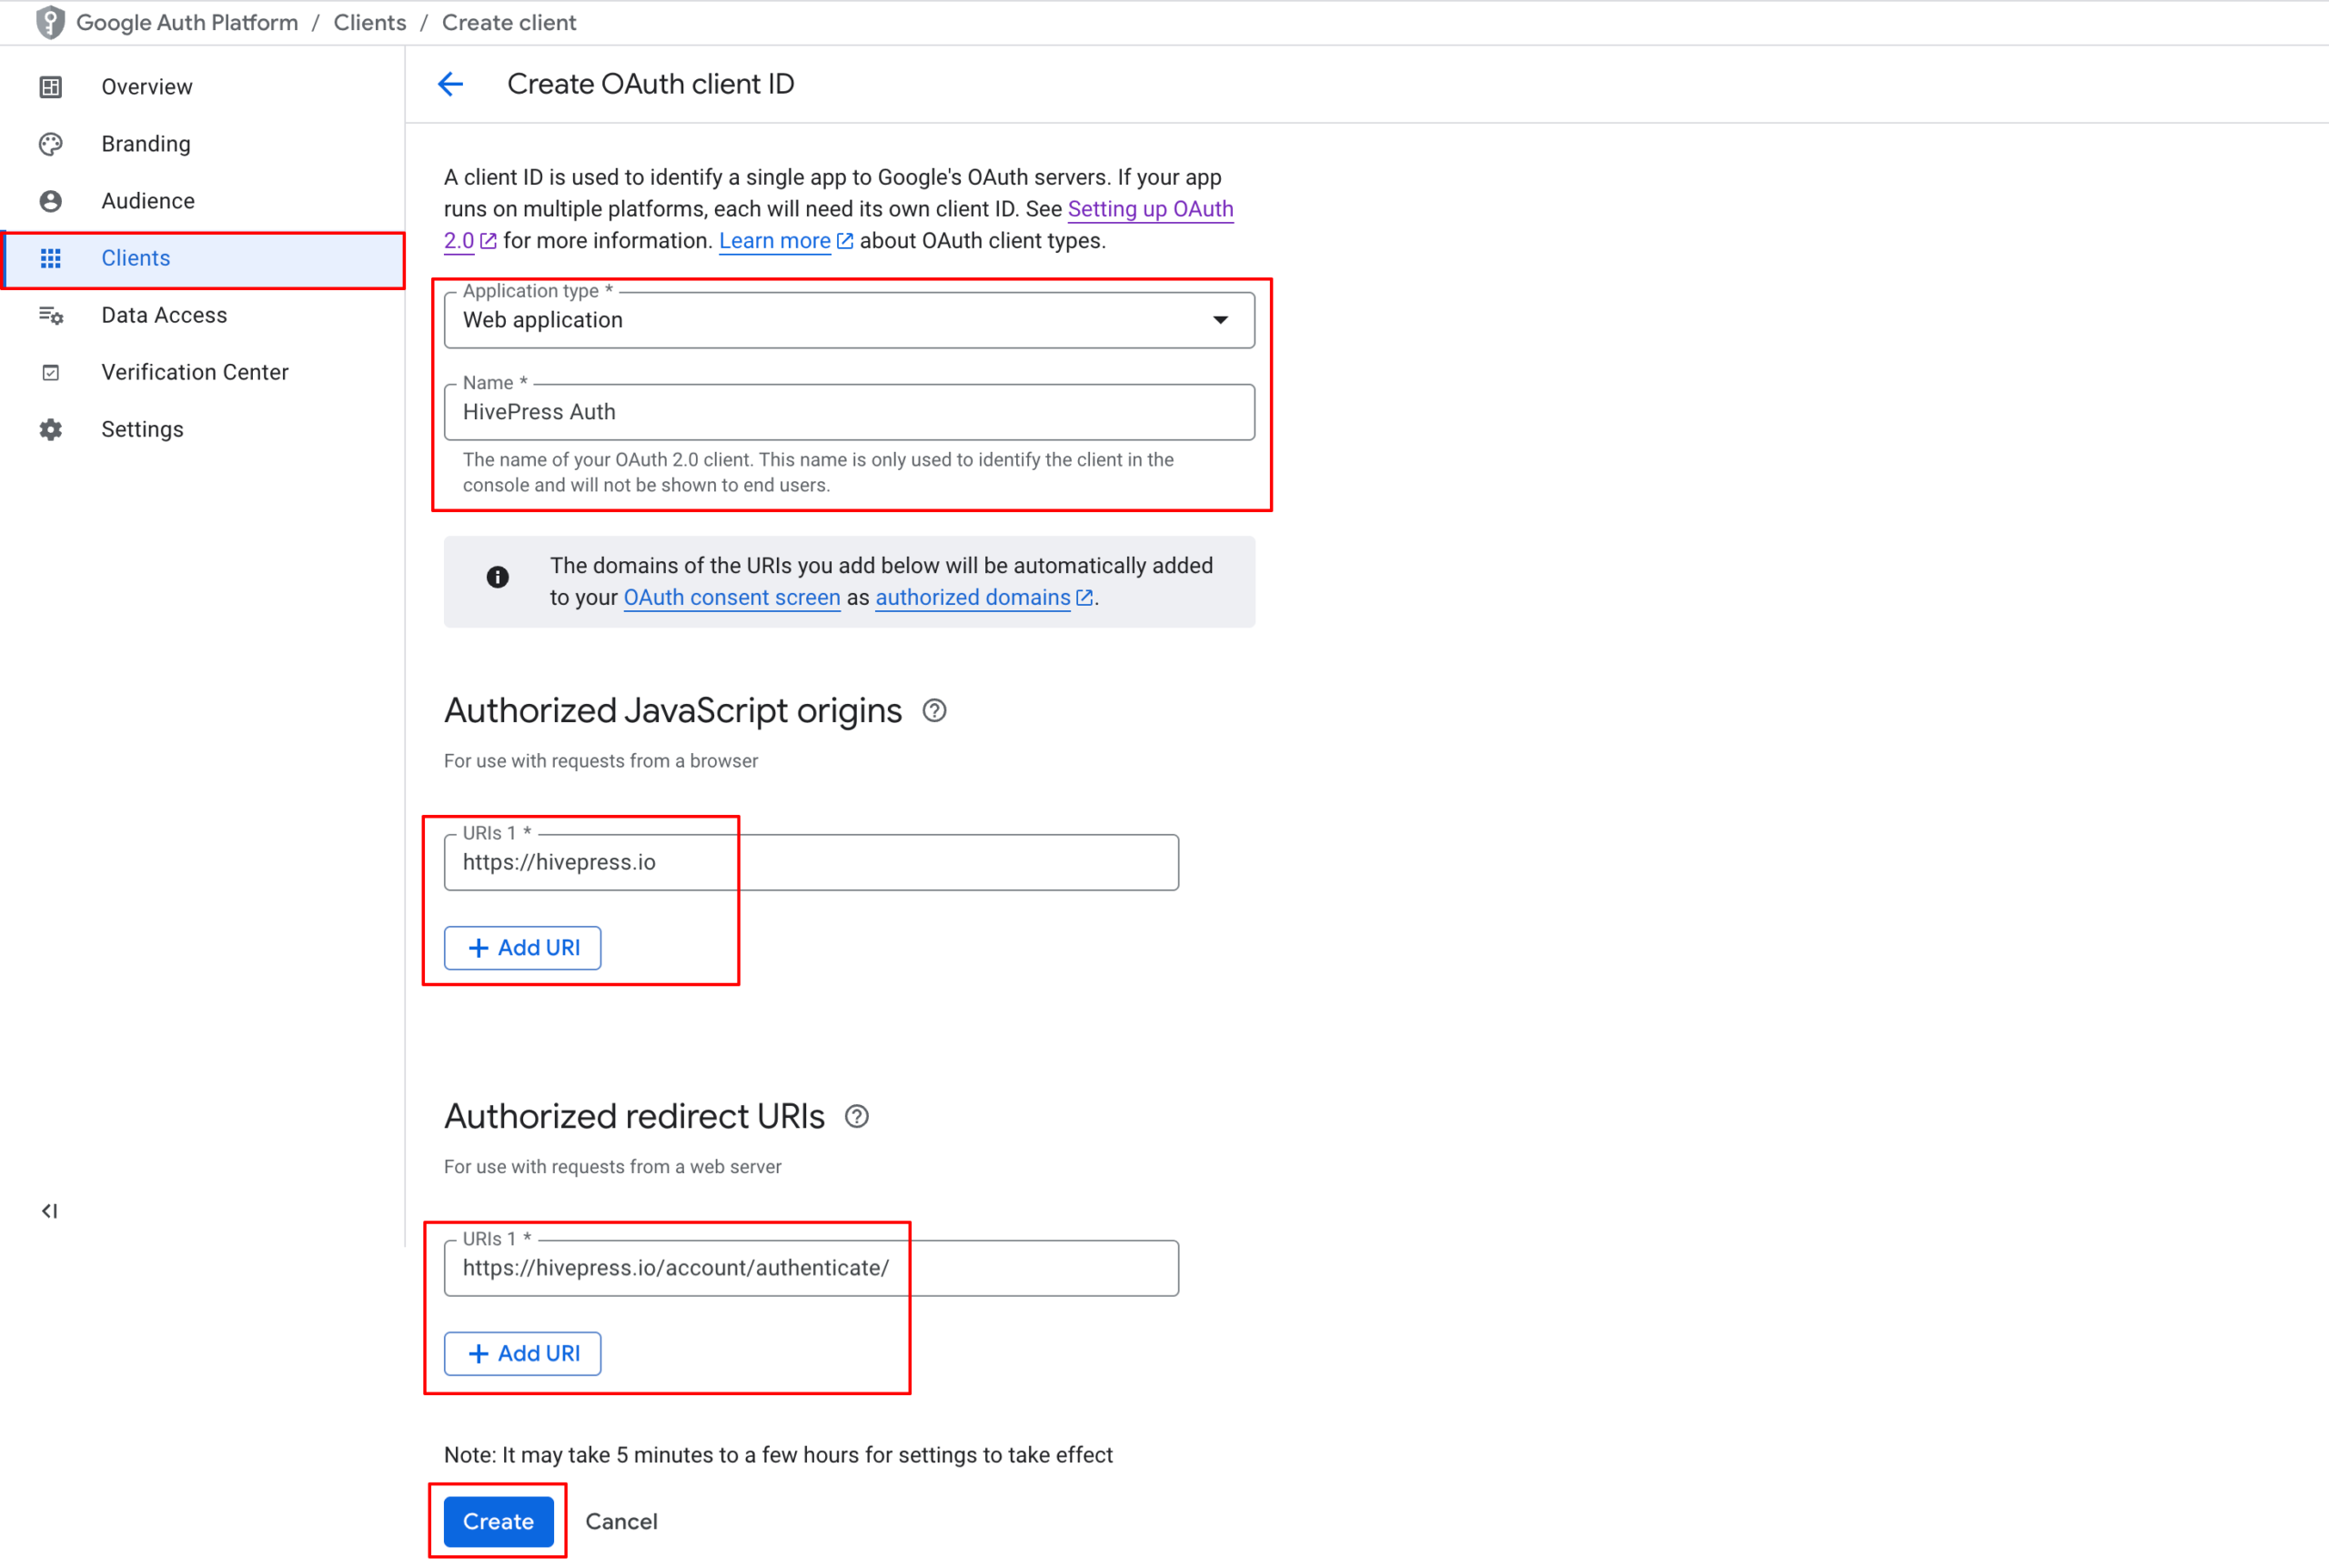Click "Google Auth Platform" in the breadcrumb
Viewport: 2329px width, 1568px height.
(187, 21)
